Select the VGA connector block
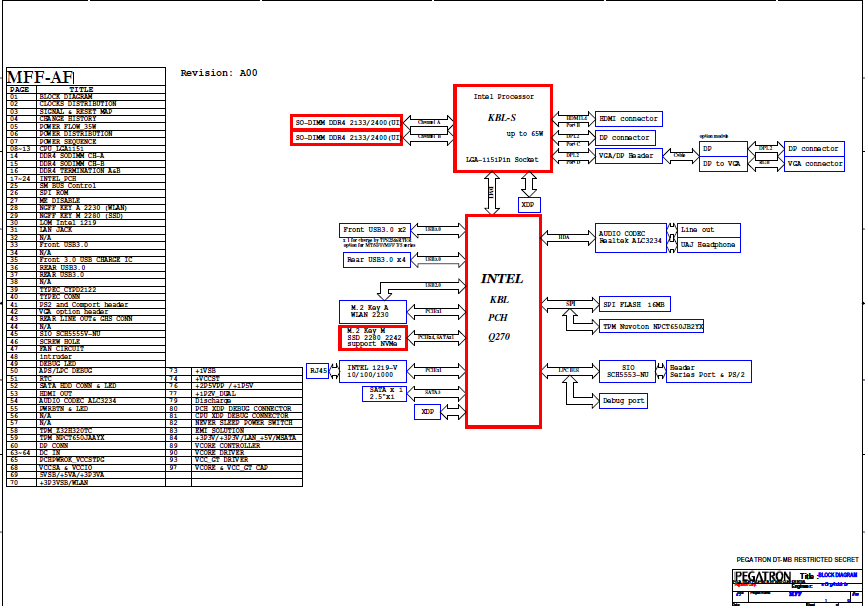The width and height of the screenshot is (865, 606). pos(814,164)
